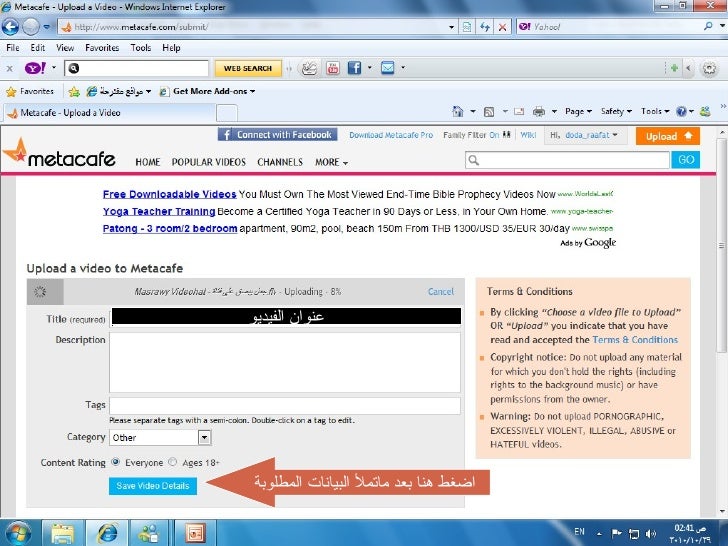Click the compatibility view icon in address bar
Screen dimensions: 728x546
click(x=467, y=27)
